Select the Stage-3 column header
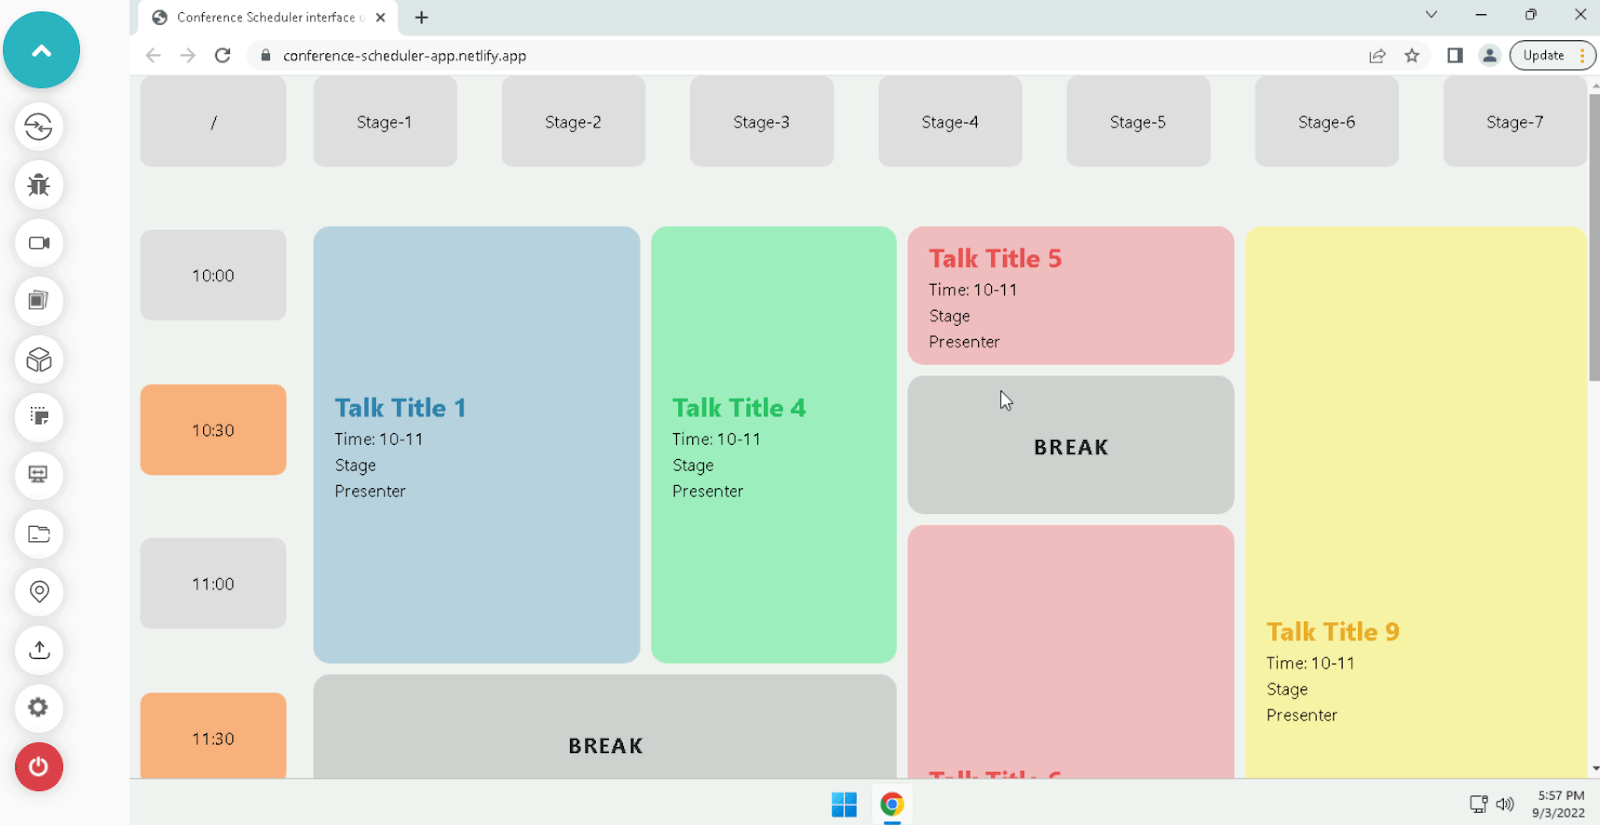Viewport: 1600px width, 825px height. tap(761, 122)
